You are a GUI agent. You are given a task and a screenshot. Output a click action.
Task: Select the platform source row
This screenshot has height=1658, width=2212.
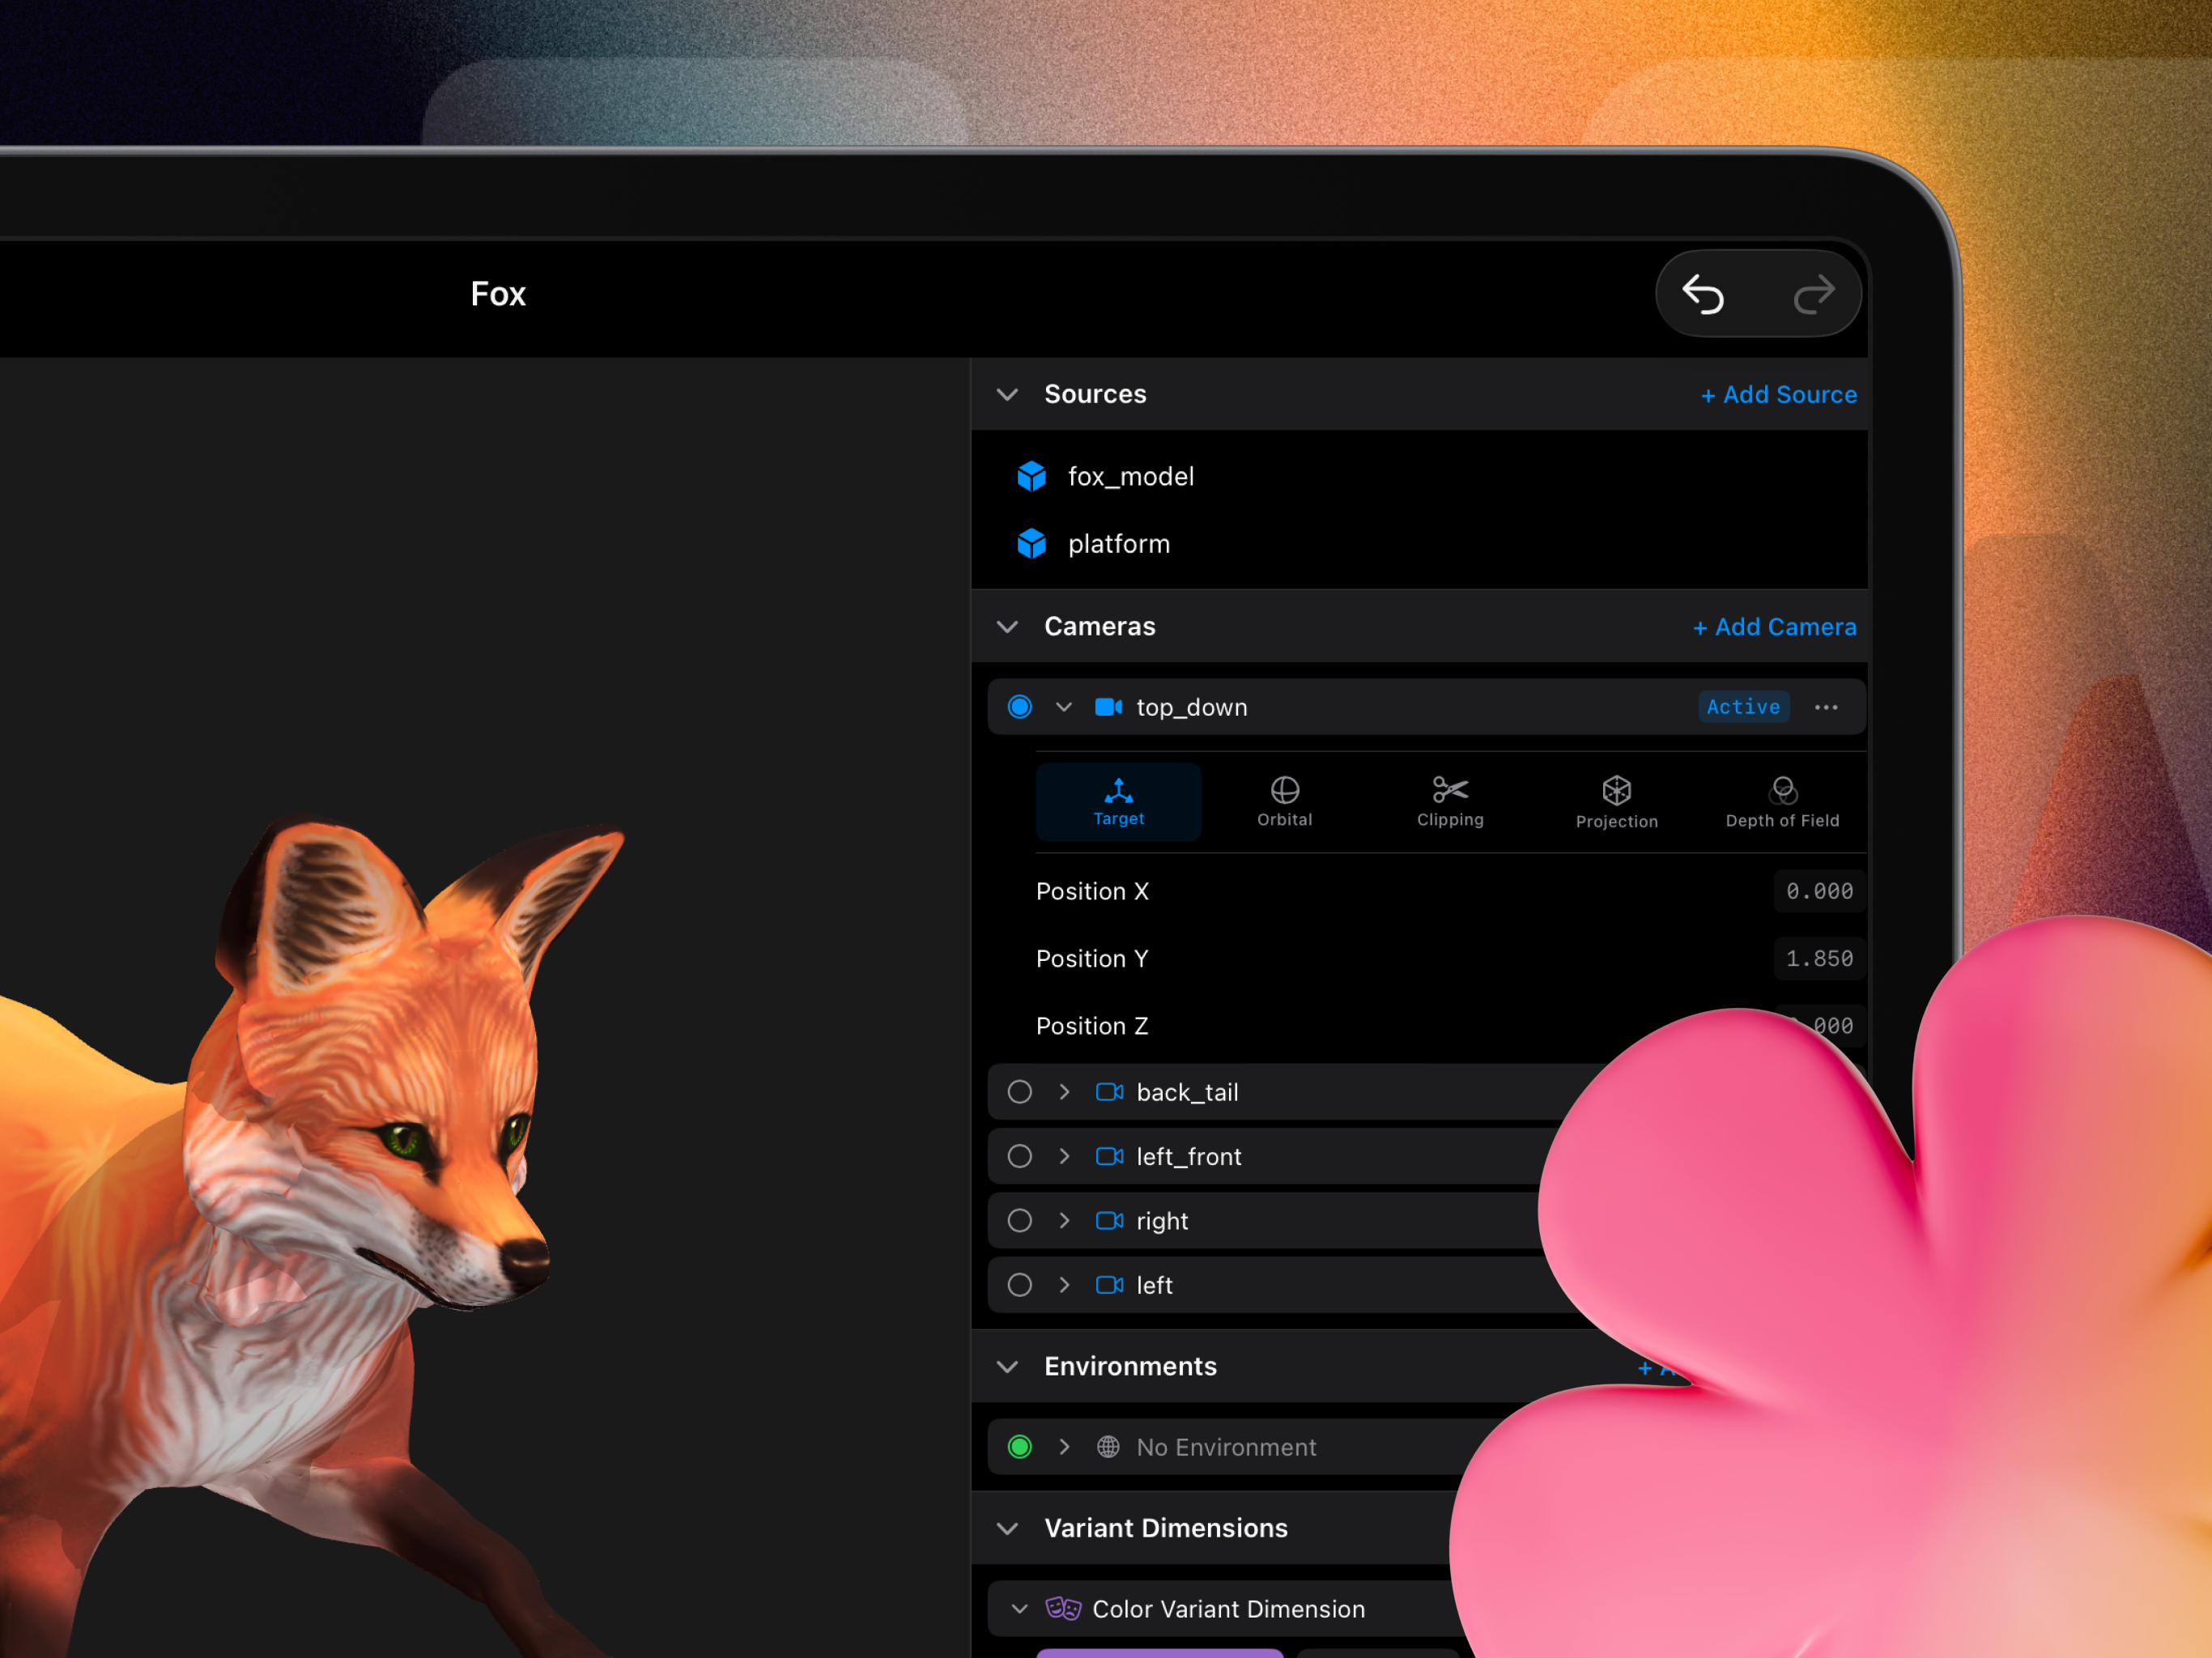click(1419, 543)
